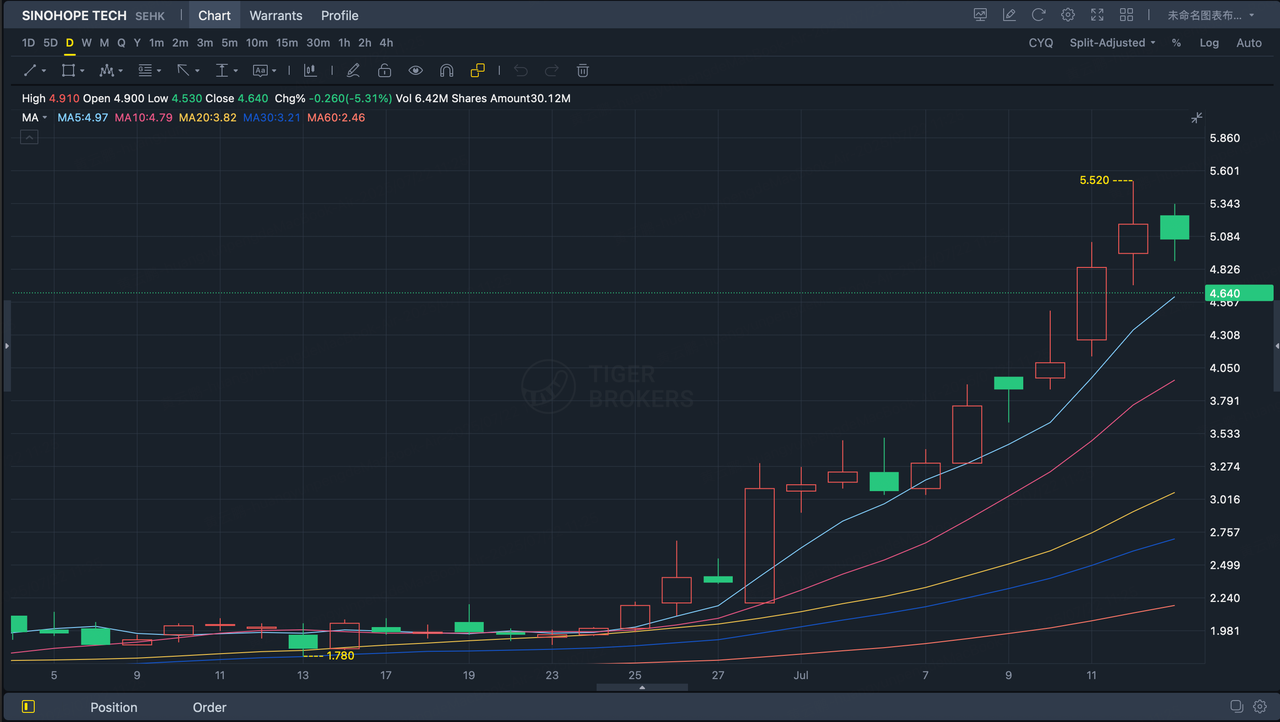The height and width of the screenshot is (722, 1280).
Task: Undo the last drawing action
Action: pyautogui.click(x=520, y=71)
